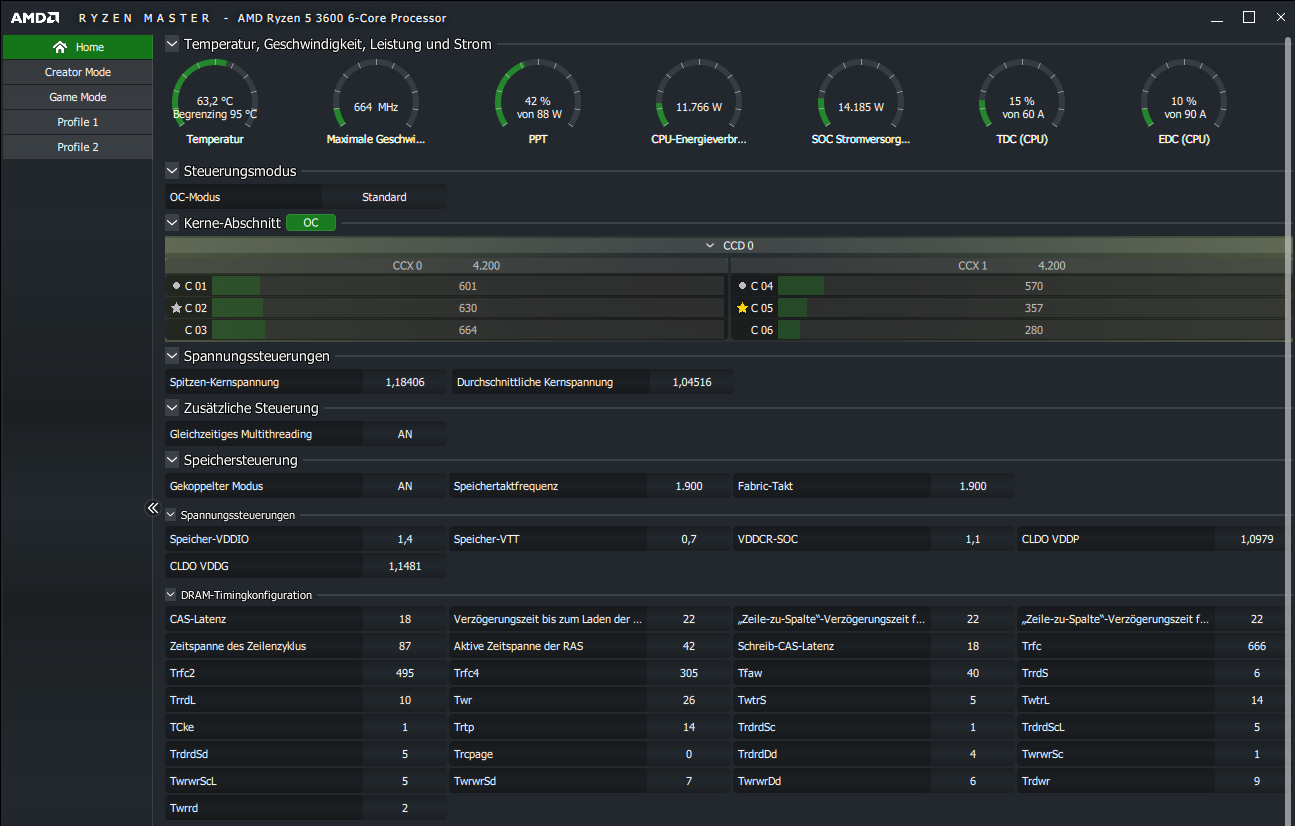
Task: Collapse the CCD 0 core group
Action: (711, 245)
